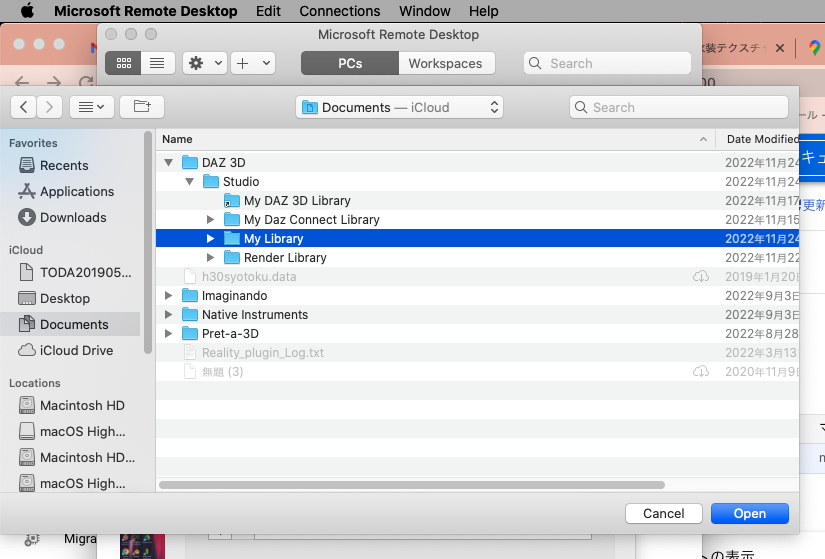Close the browser tab behind the dialog
Viewport: 825px width, 559px height.
780,48
